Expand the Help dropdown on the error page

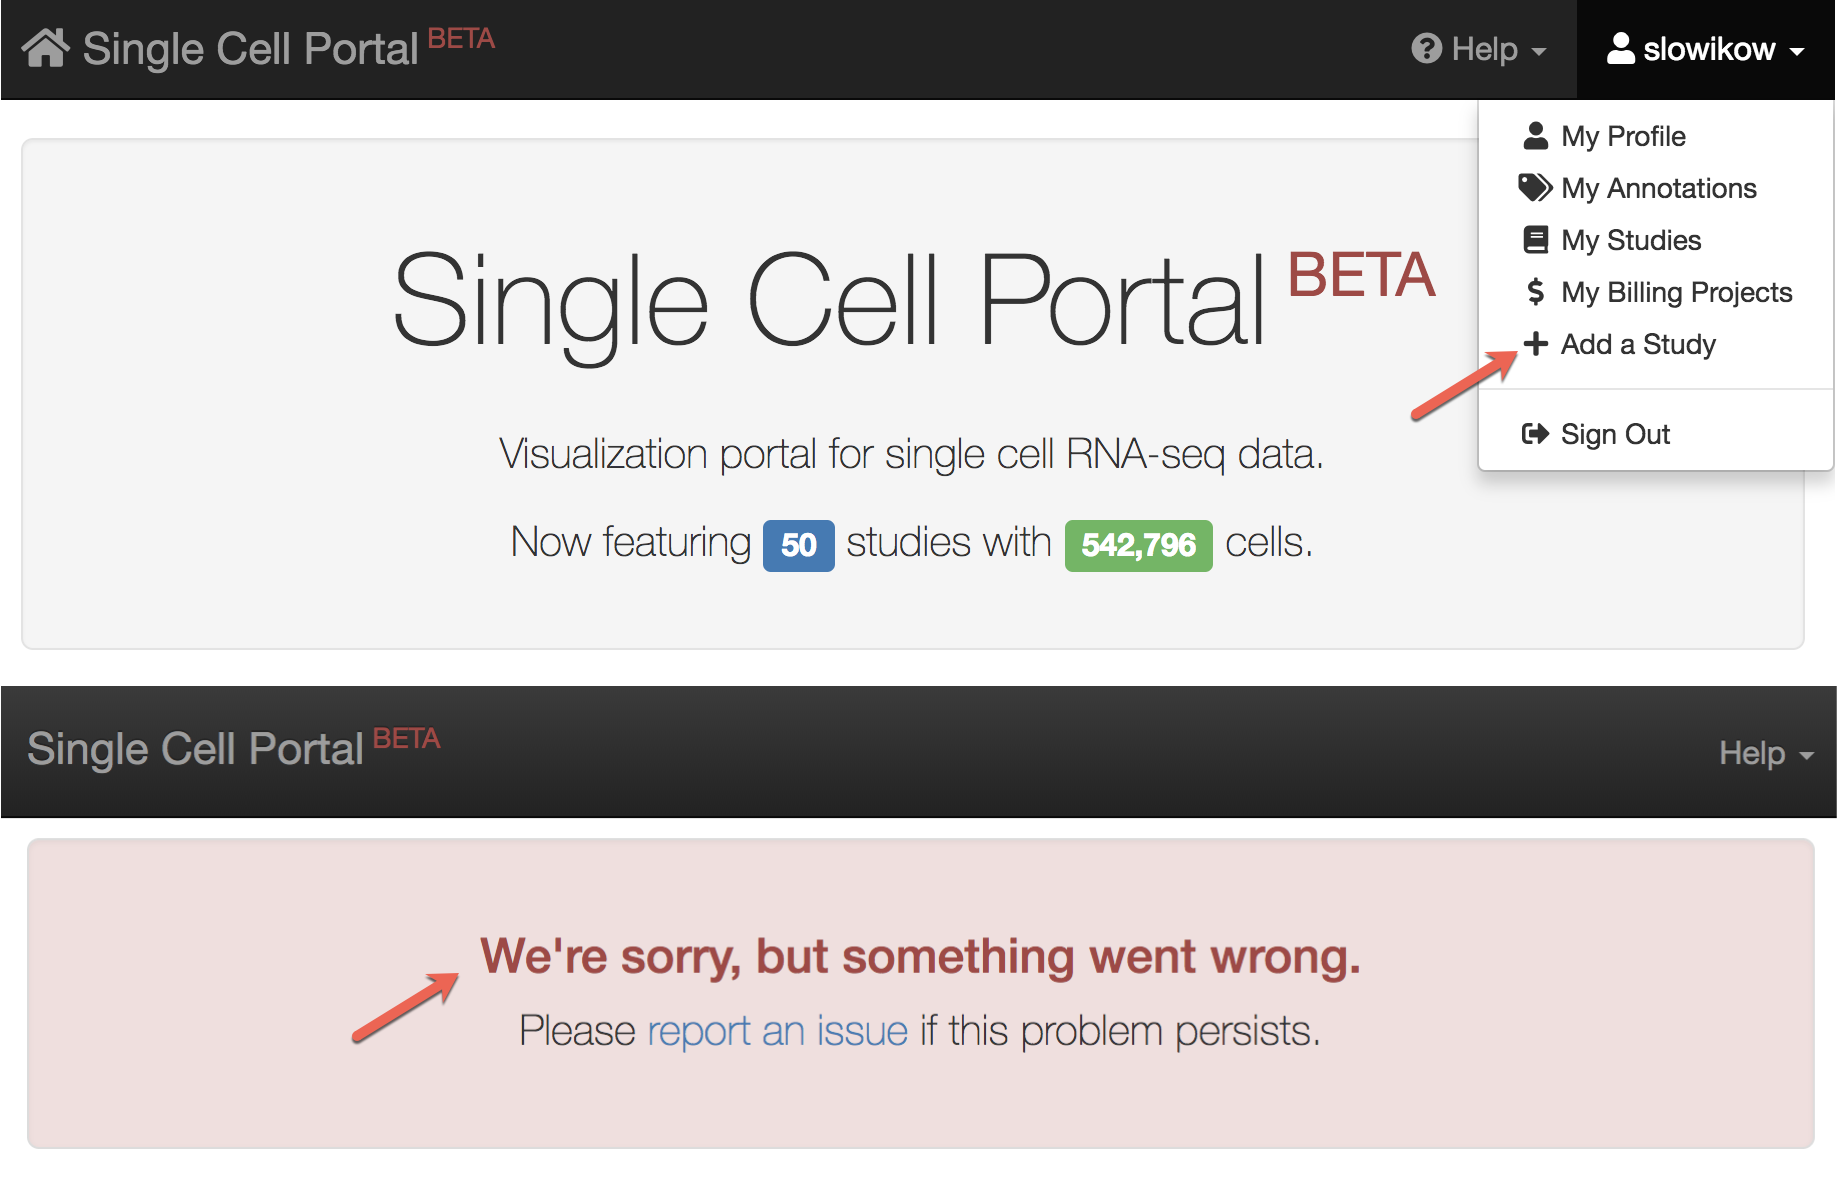(1763, 753)
